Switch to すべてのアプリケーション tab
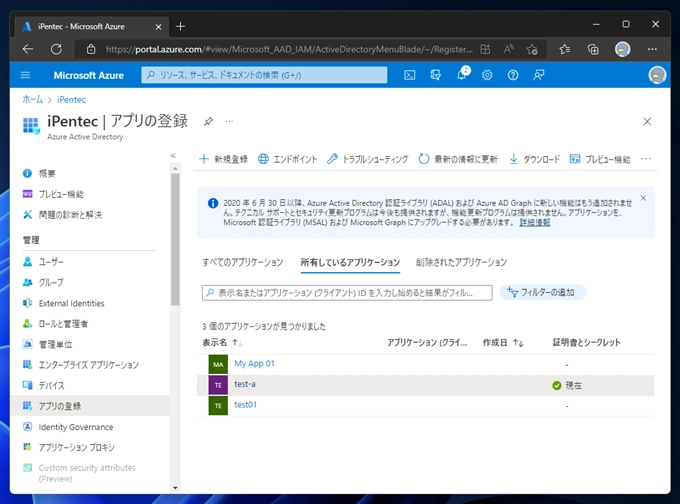The height and width of the screenshot is (504, 680). tap(242, 262)
